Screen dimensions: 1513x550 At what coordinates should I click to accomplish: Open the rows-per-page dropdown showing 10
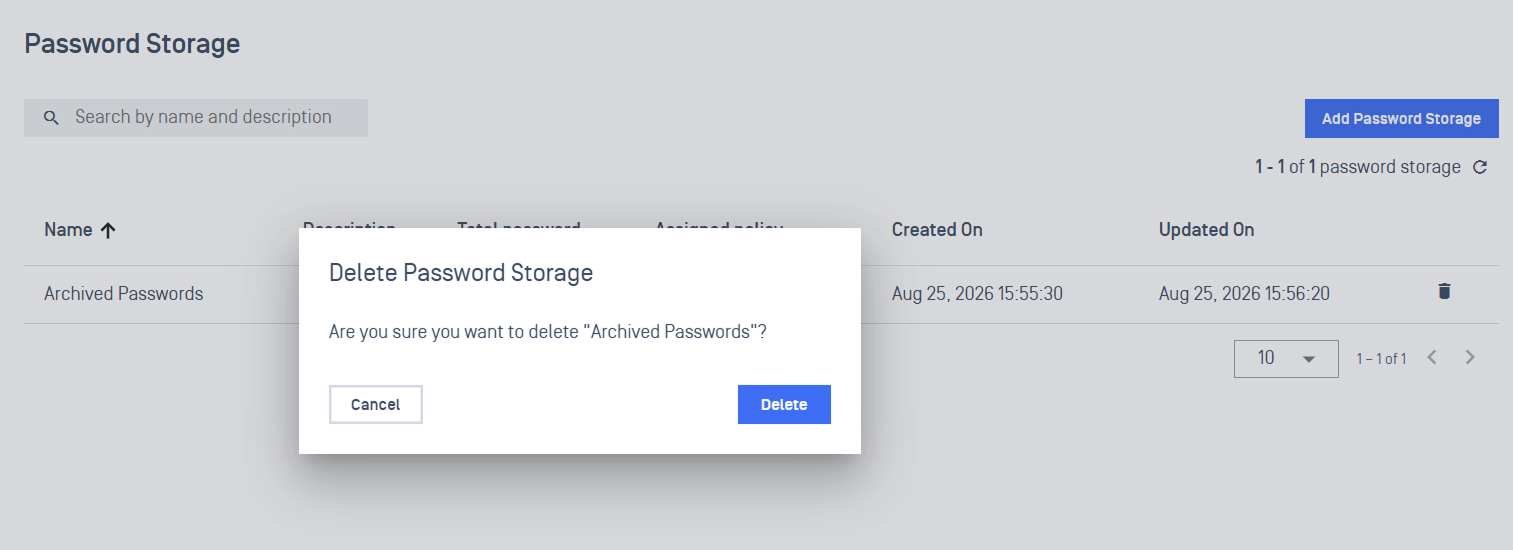[1286, 358]
